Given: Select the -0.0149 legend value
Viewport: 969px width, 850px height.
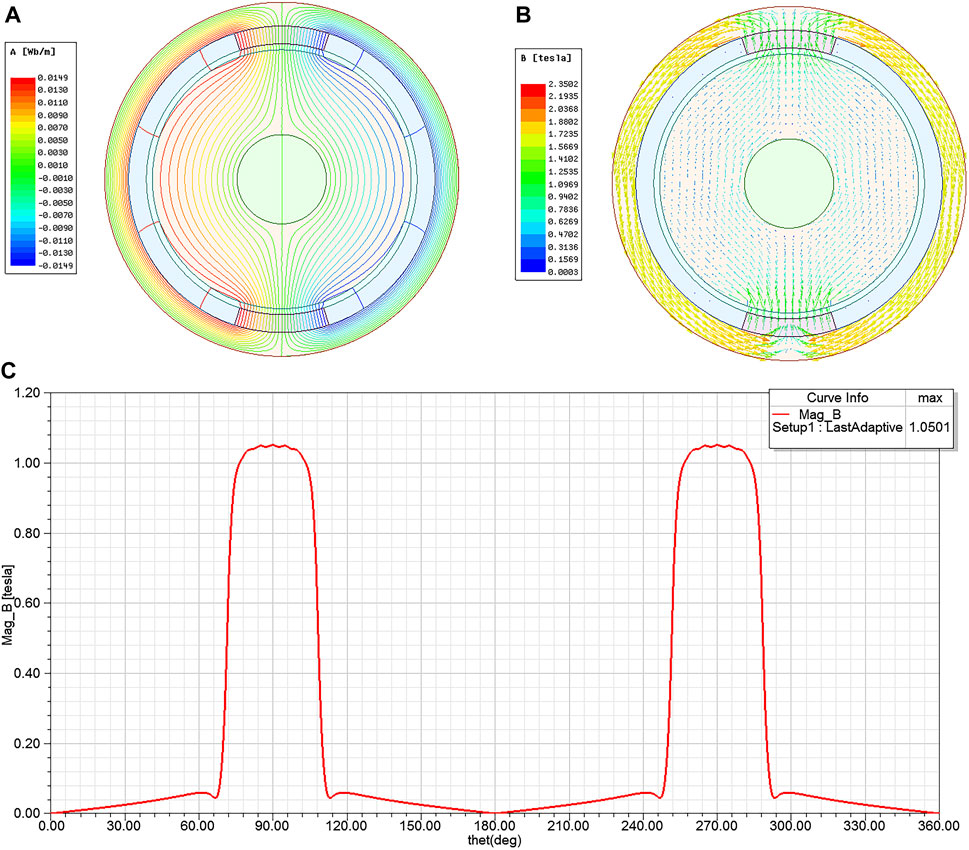Looking at the screenshot, I should [x=55, y=266].
